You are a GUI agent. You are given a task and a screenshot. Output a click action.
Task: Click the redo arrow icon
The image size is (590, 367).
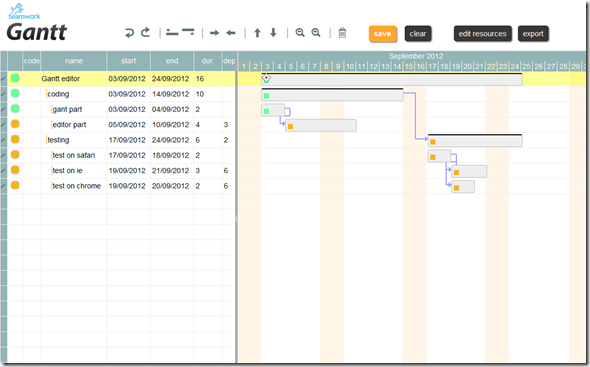click(146, 33)
